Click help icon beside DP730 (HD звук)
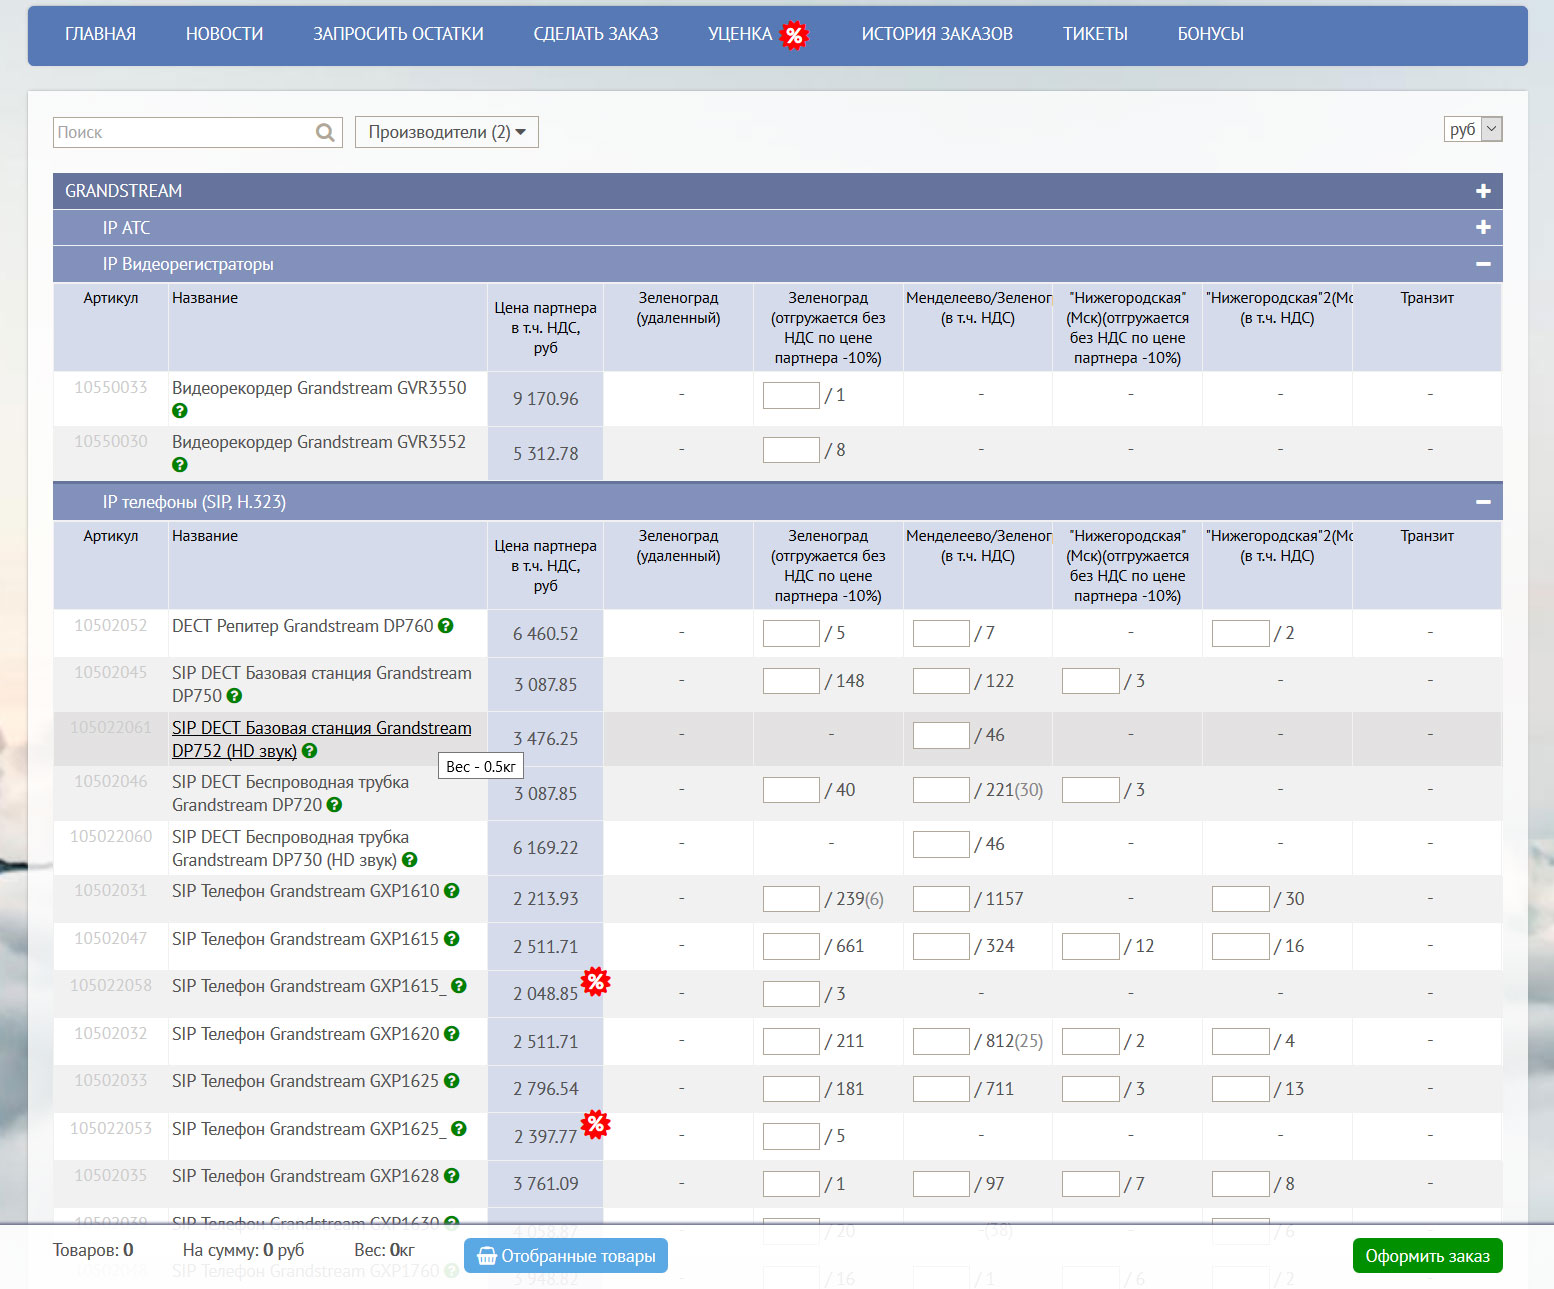Screen dimensions: 1554x1289 (409, 860)
